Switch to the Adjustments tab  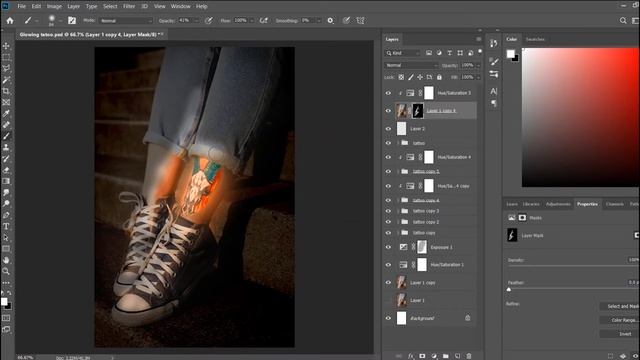558,204
